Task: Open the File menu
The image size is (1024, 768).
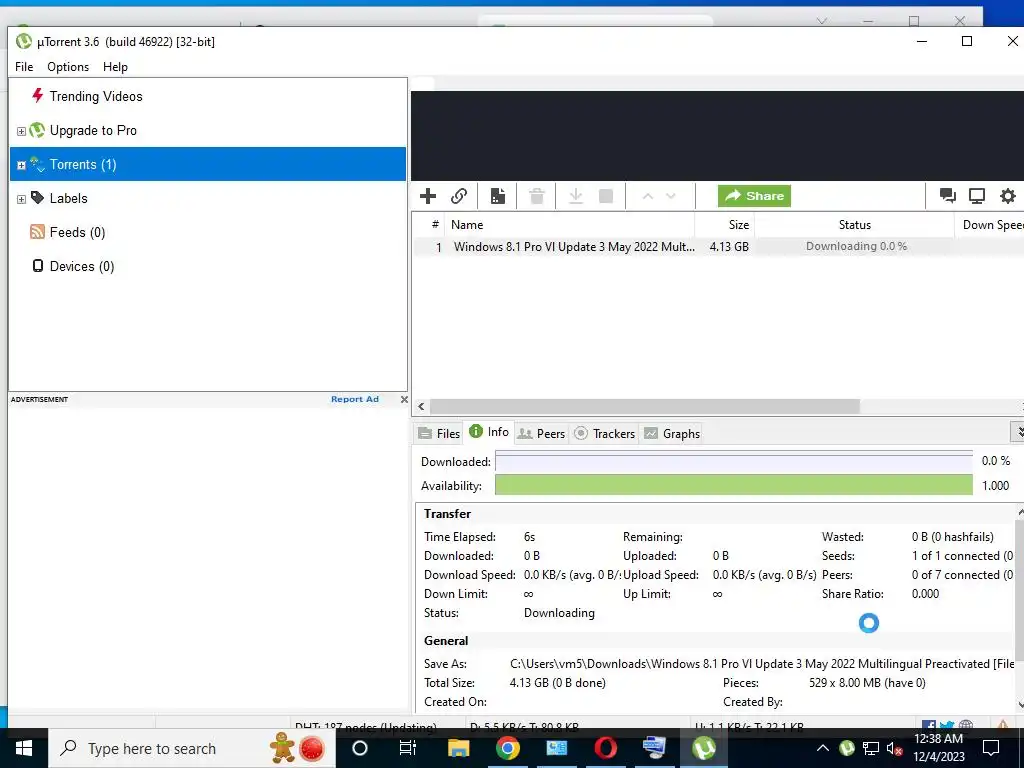Action: click(24, 67)
